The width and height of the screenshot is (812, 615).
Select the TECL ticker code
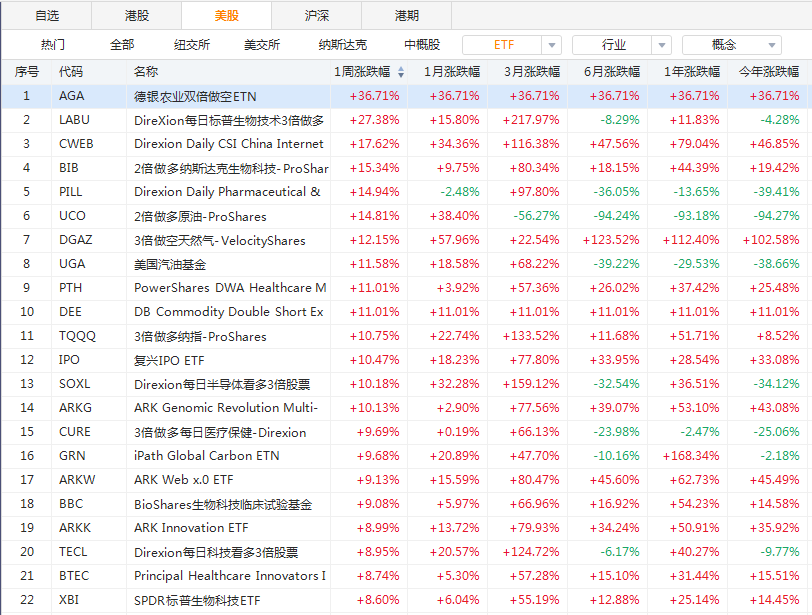tap(73, 552)
